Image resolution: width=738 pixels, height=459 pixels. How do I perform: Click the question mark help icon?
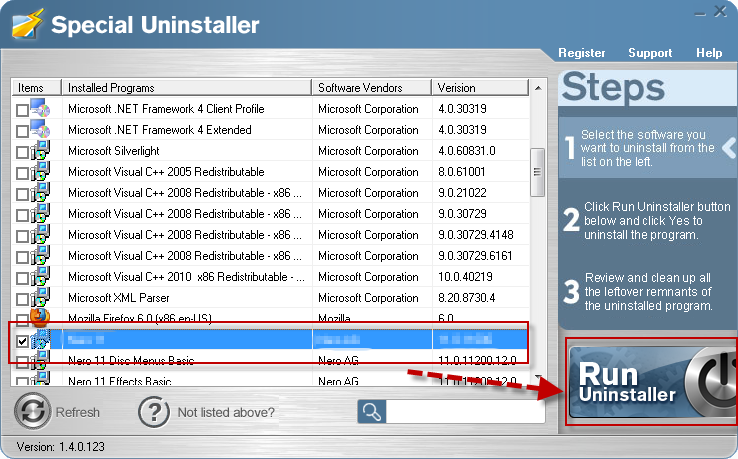pos(153,411)
